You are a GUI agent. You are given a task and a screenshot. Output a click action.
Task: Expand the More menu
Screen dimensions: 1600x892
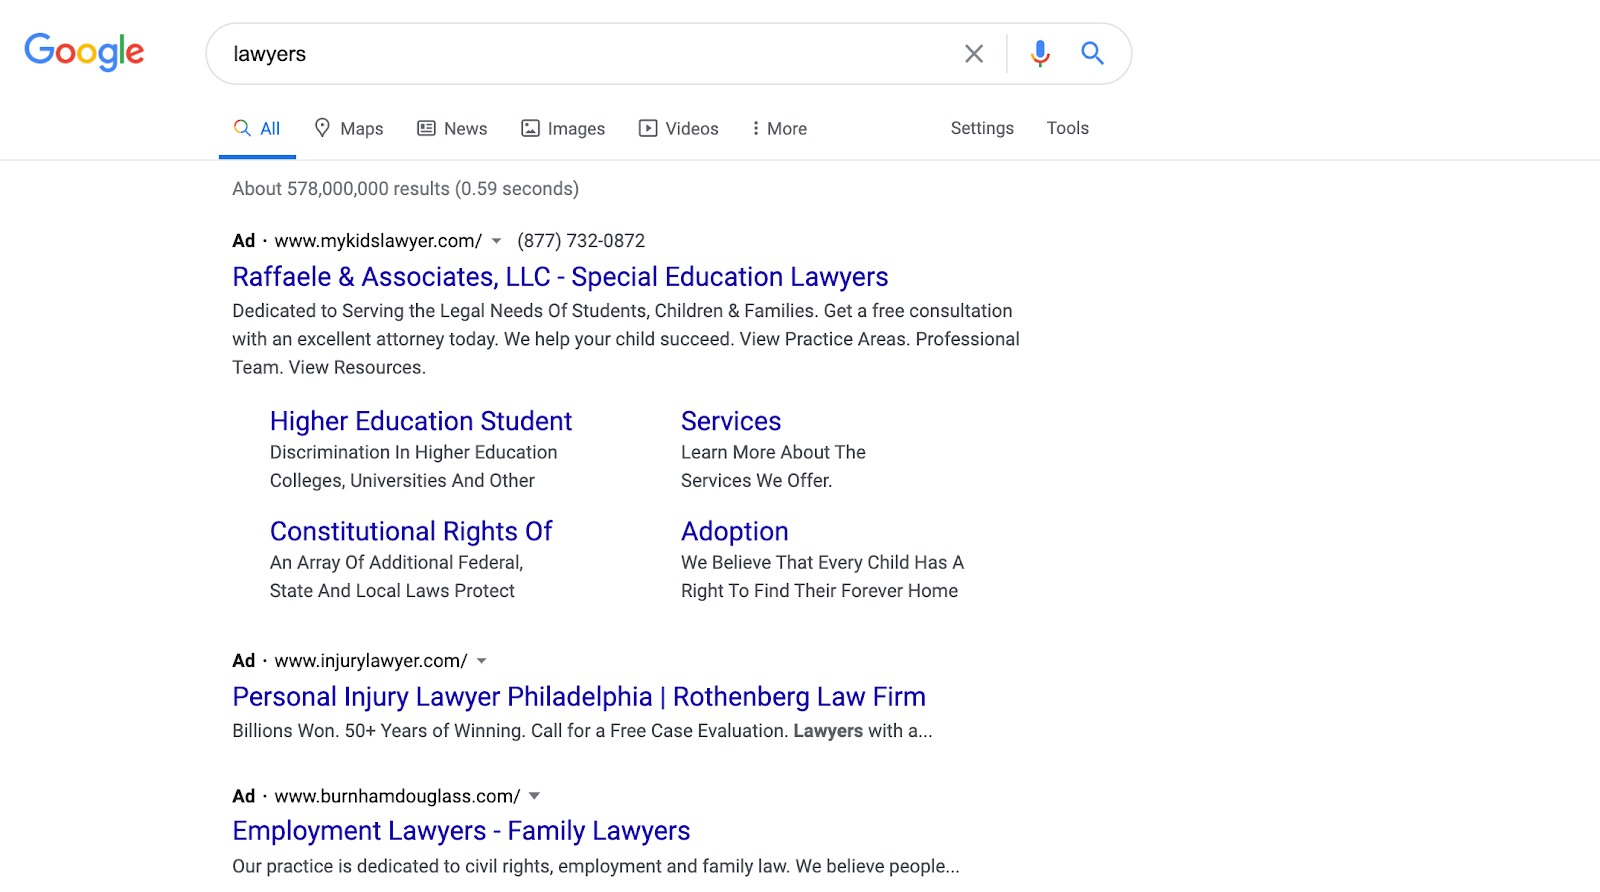click(x=779, y=129)
